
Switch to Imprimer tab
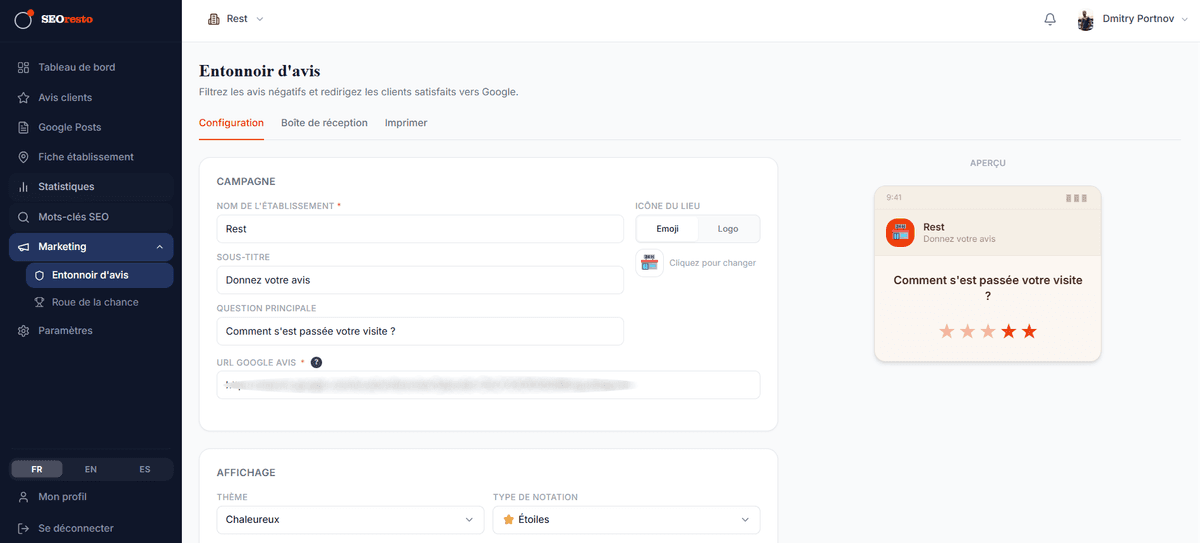(x=406, y=123)
